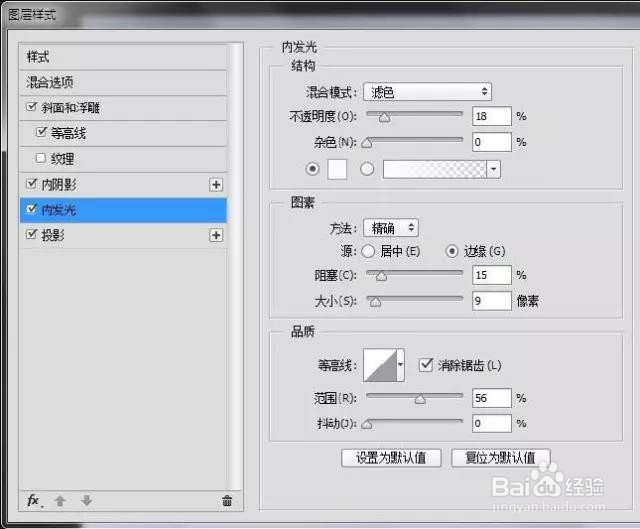The image size is (640, 529).
Task: Open 等高线 sub-option row under bevel
Action: pos(123,133)
